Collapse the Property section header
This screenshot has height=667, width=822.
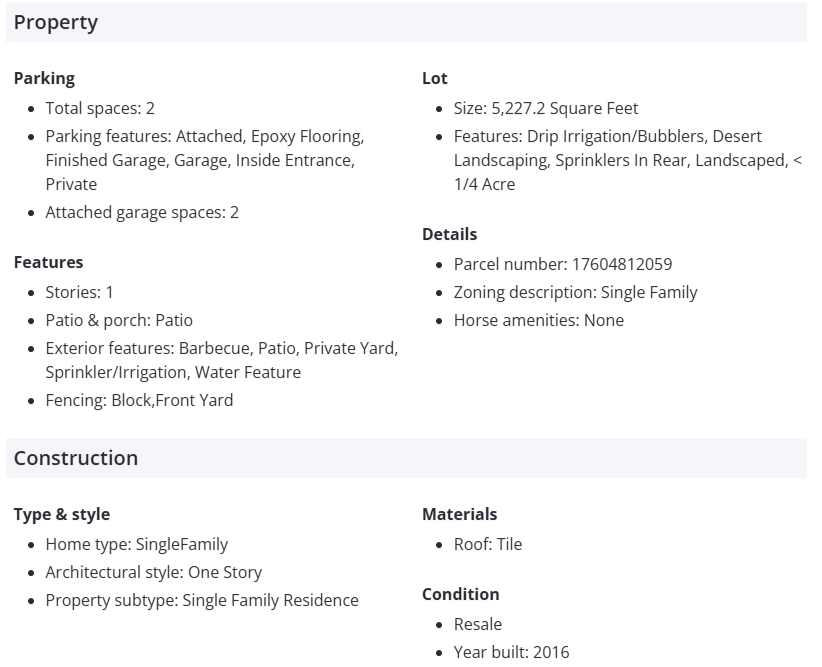56,22
